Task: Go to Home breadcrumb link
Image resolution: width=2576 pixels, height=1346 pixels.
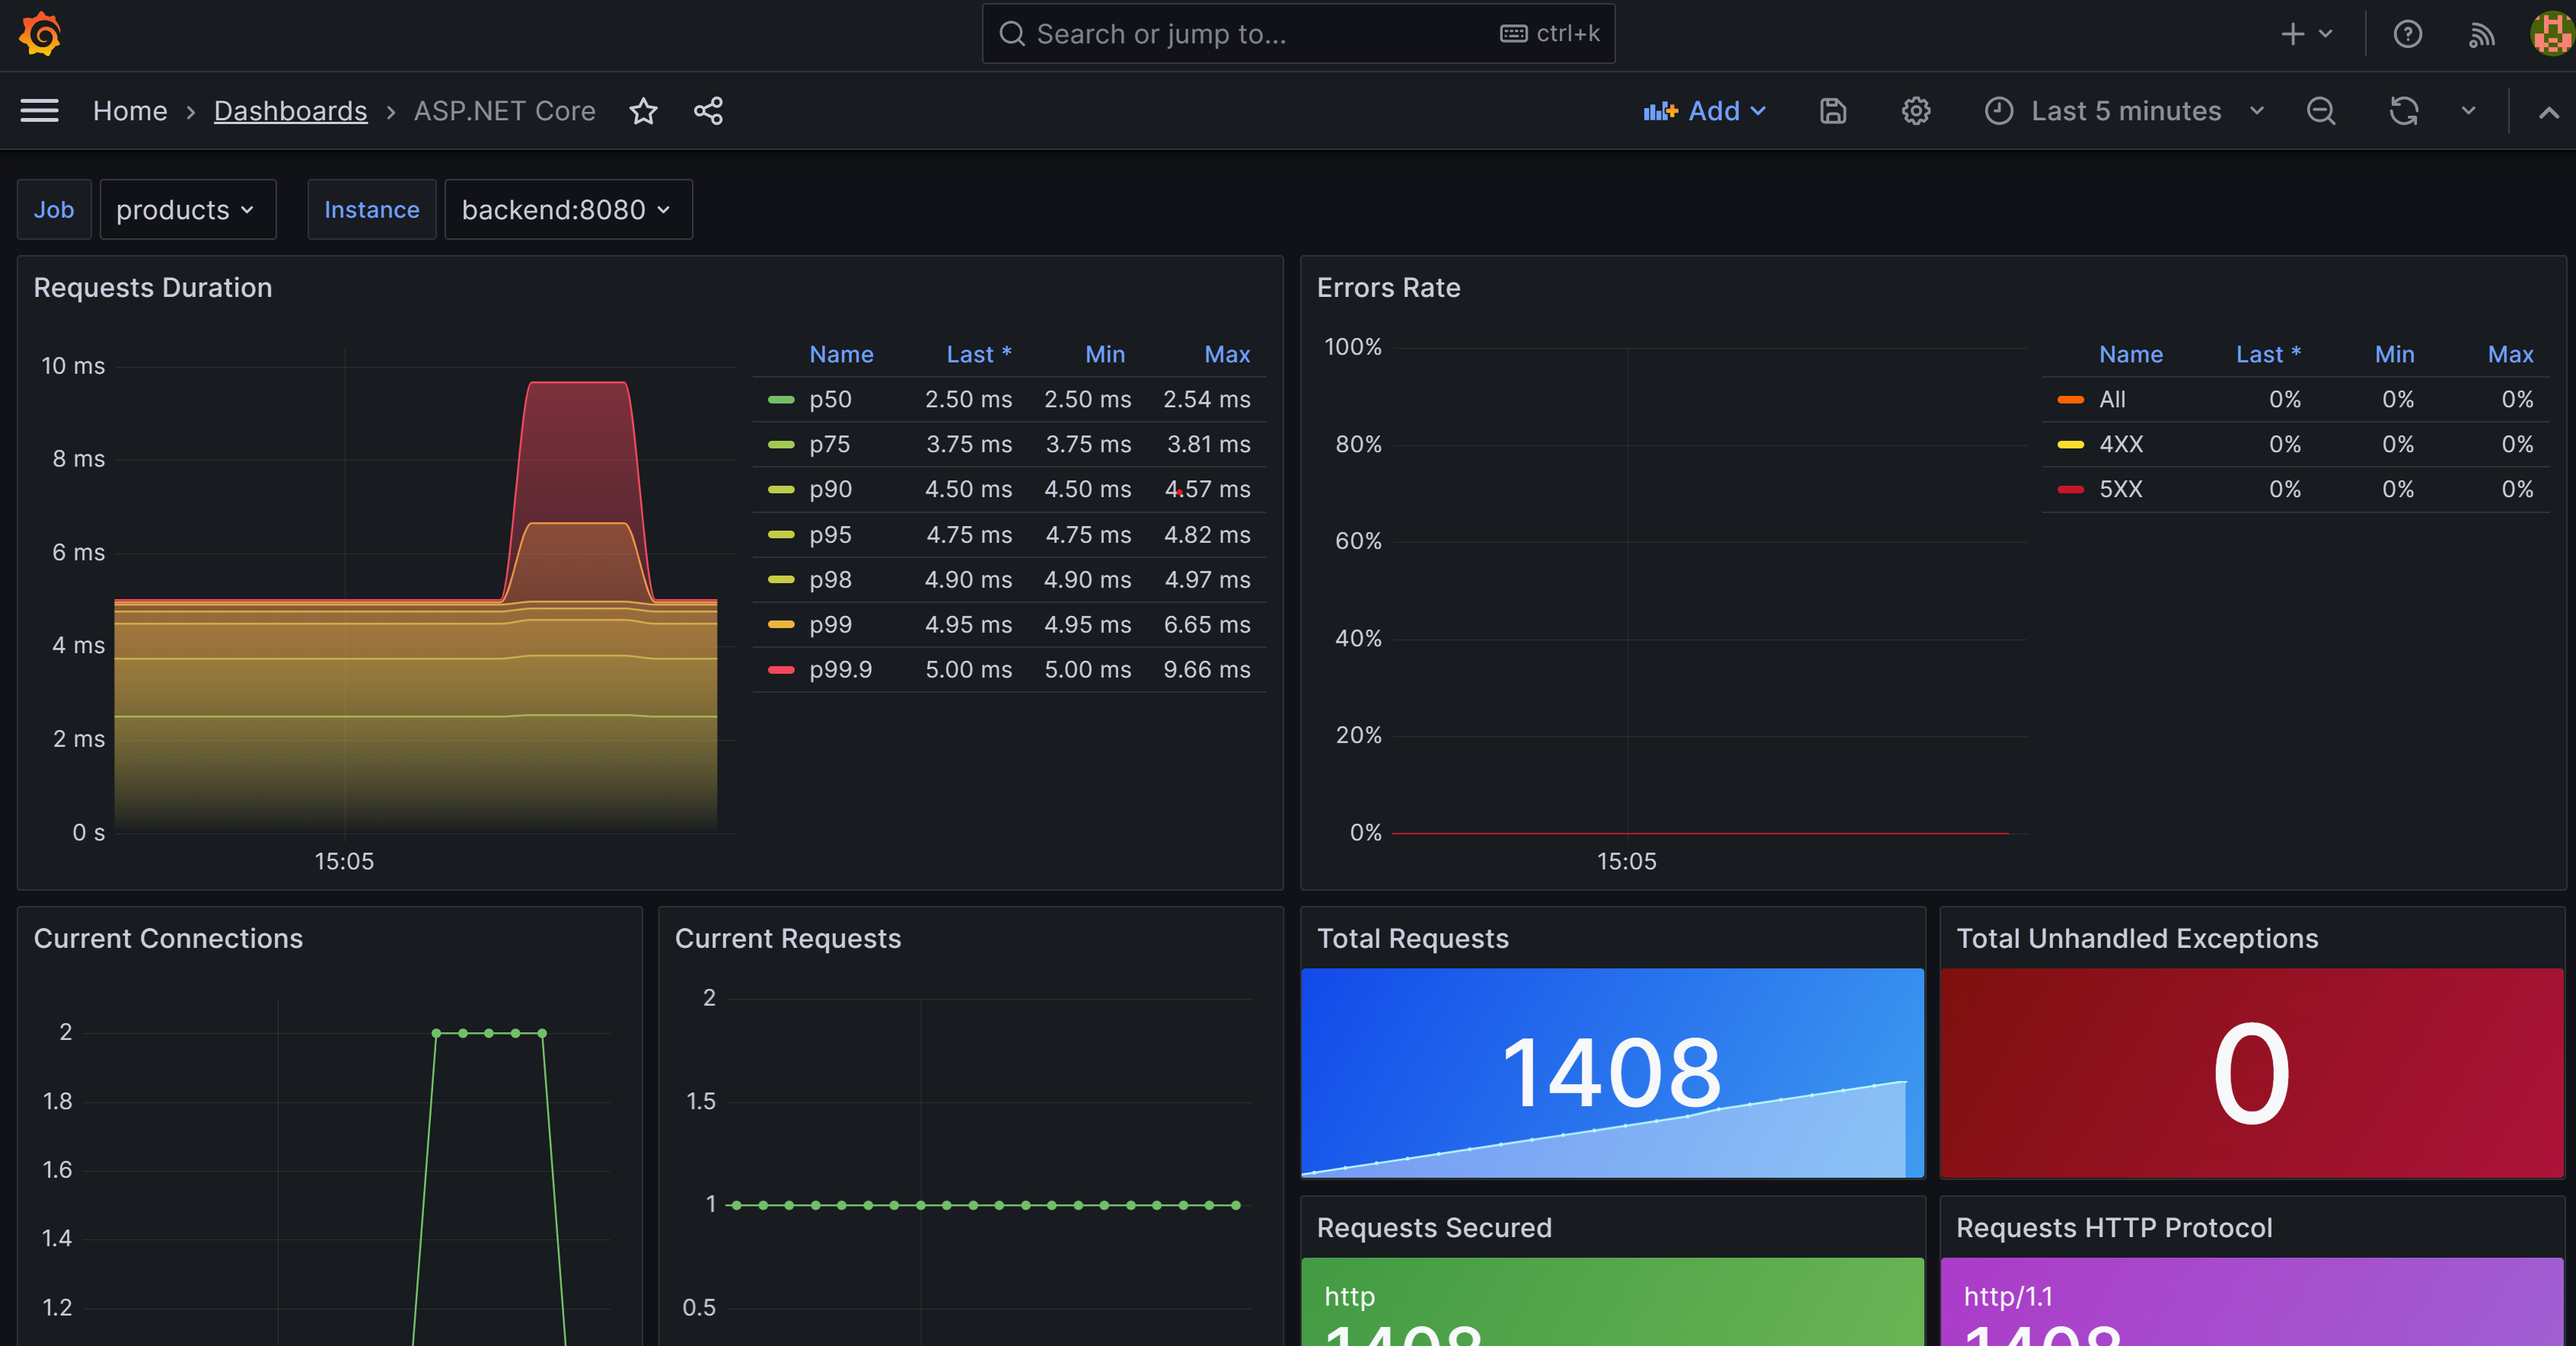Action: tap(129, 111)
